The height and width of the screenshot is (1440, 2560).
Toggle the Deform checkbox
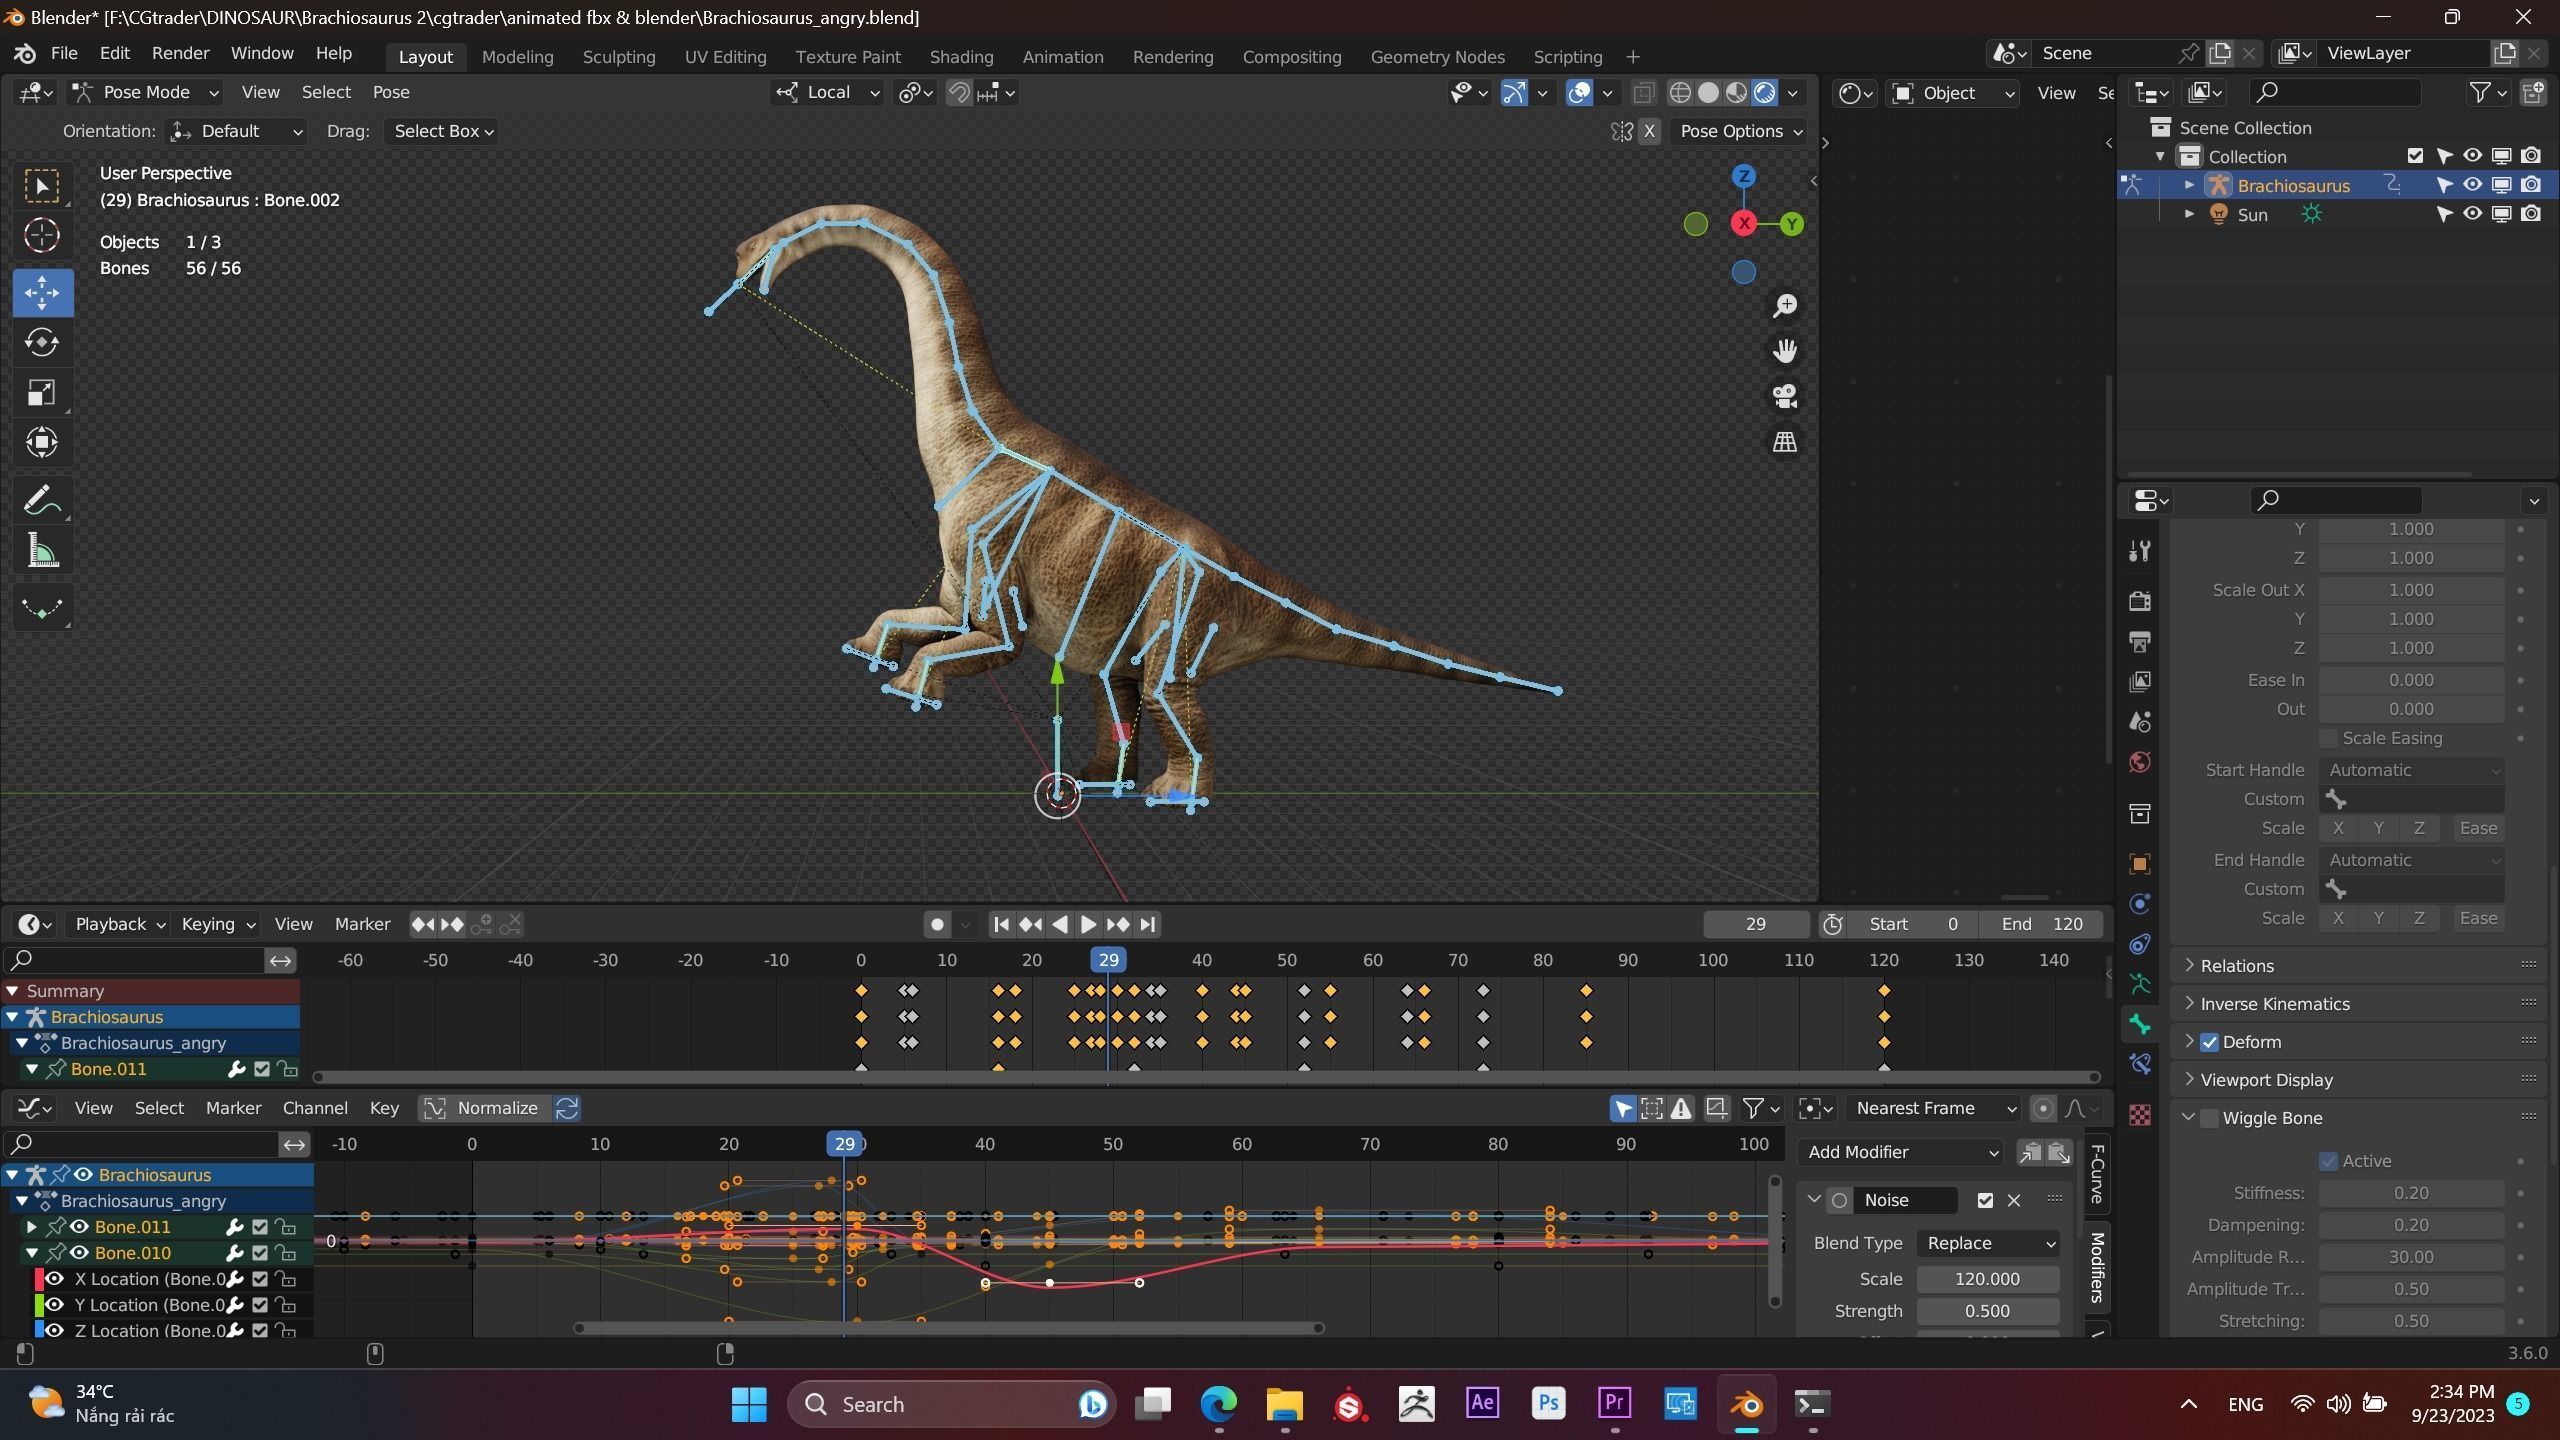click(2209, 1042)
